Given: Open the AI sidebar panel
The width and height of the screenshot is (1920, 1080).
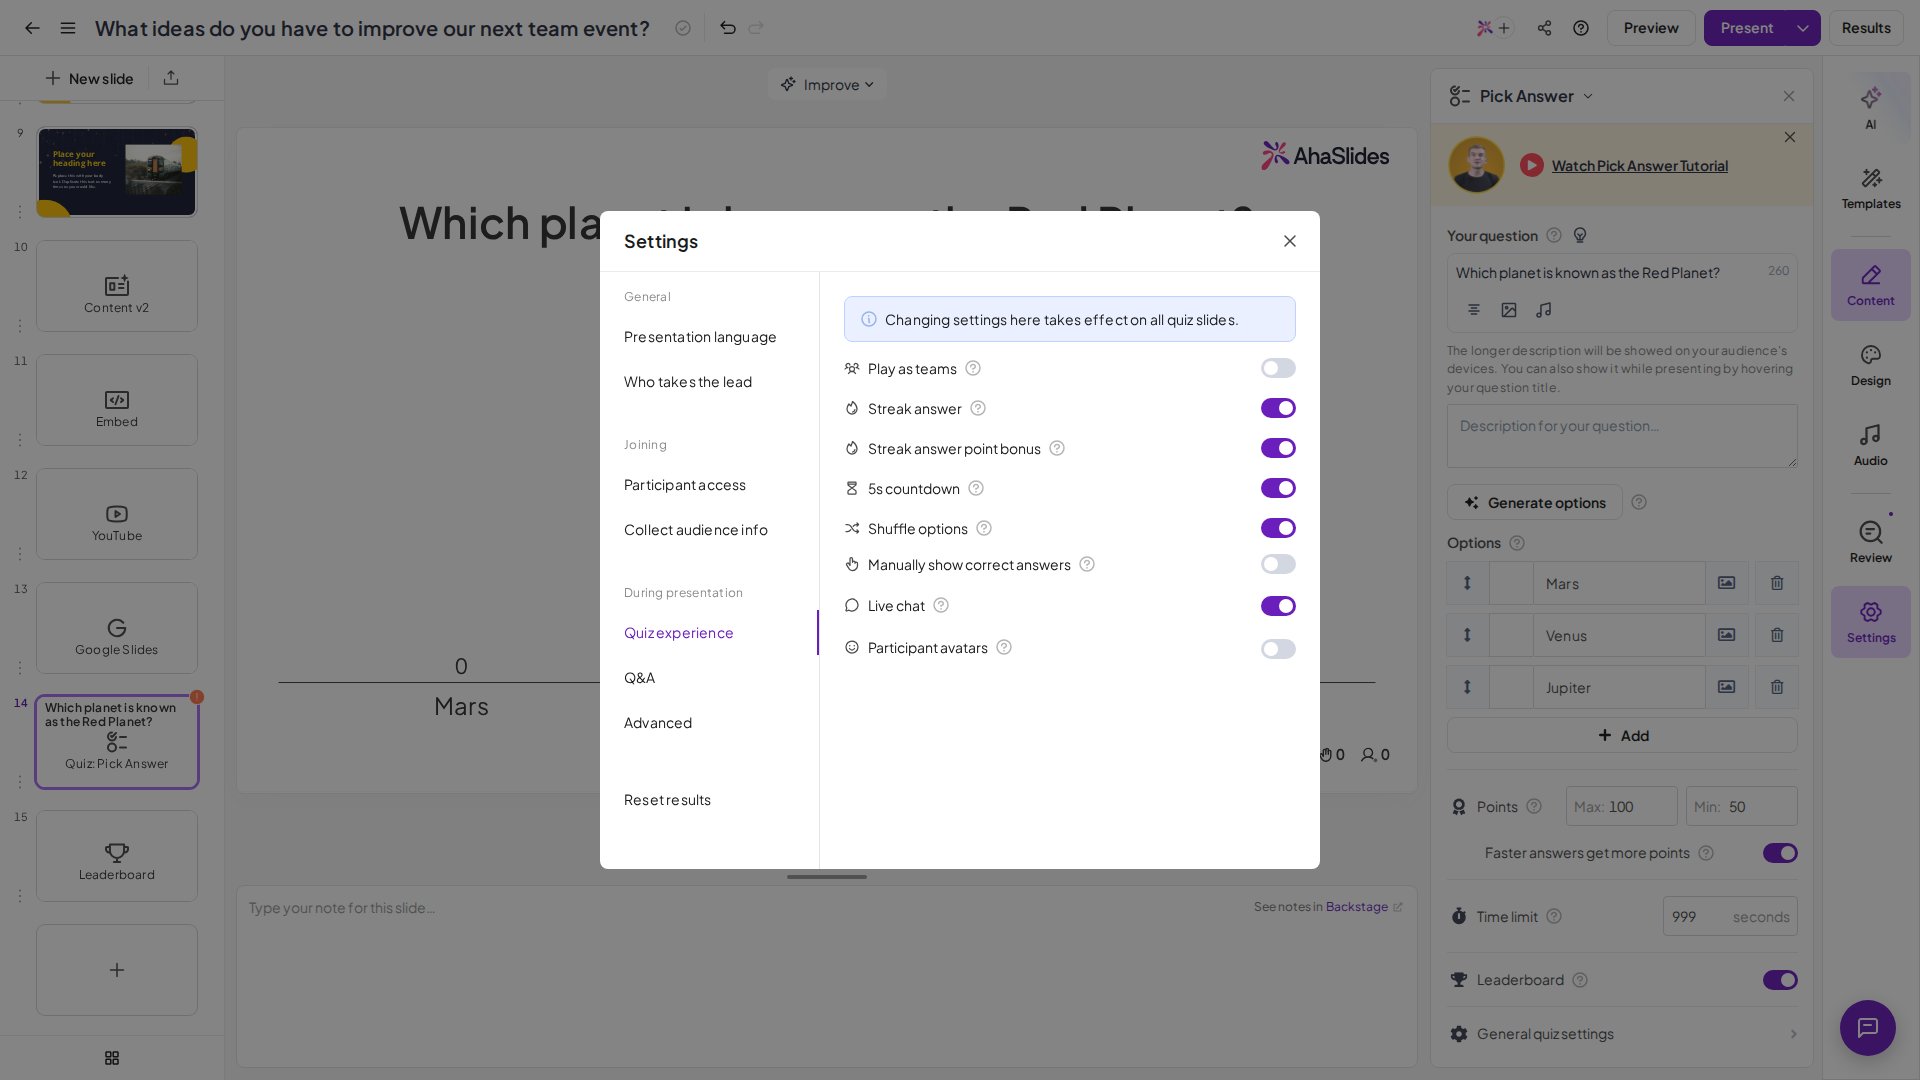Looking at the screenshot, I should [1871, 107].
